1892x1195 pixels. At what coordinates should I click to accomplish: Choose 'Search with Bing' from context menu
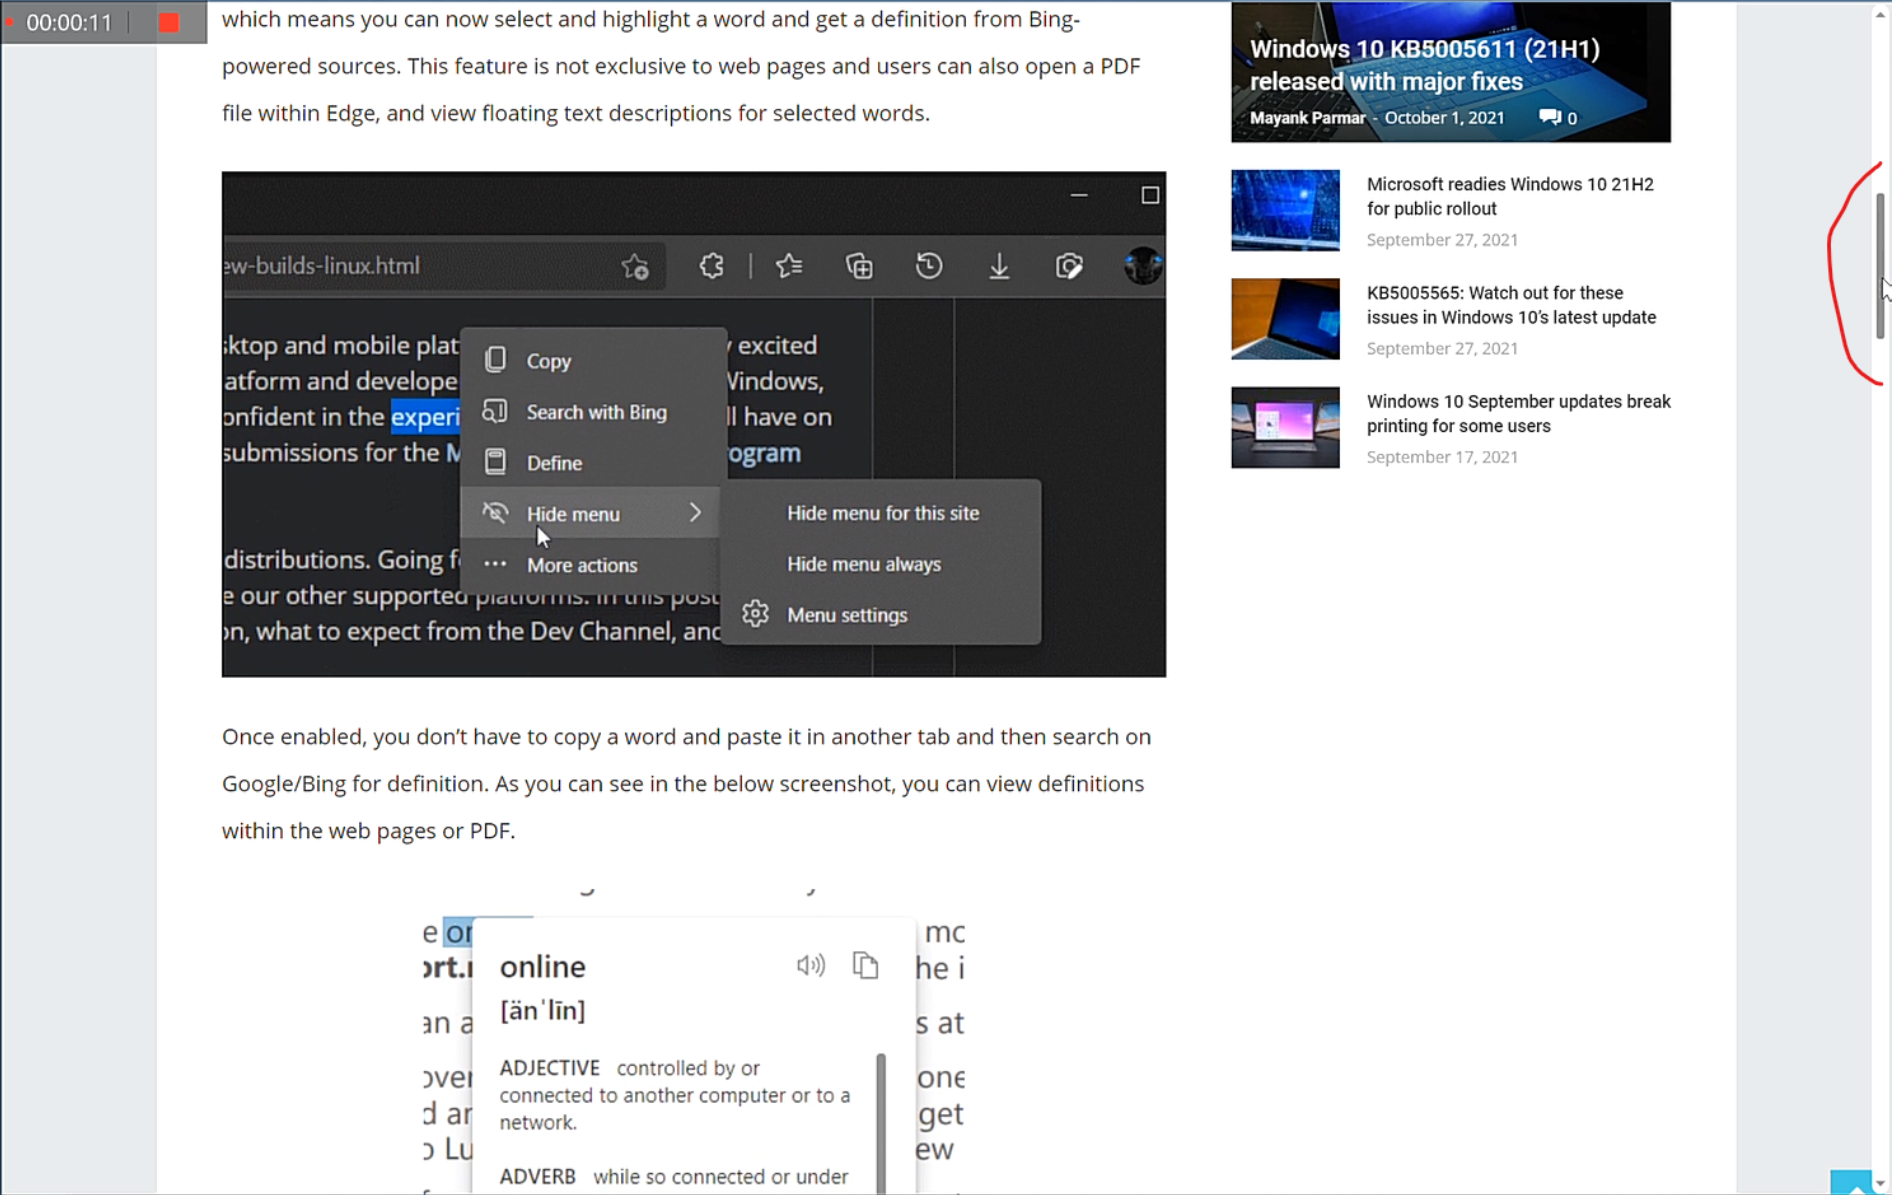(x=595, y=411)
